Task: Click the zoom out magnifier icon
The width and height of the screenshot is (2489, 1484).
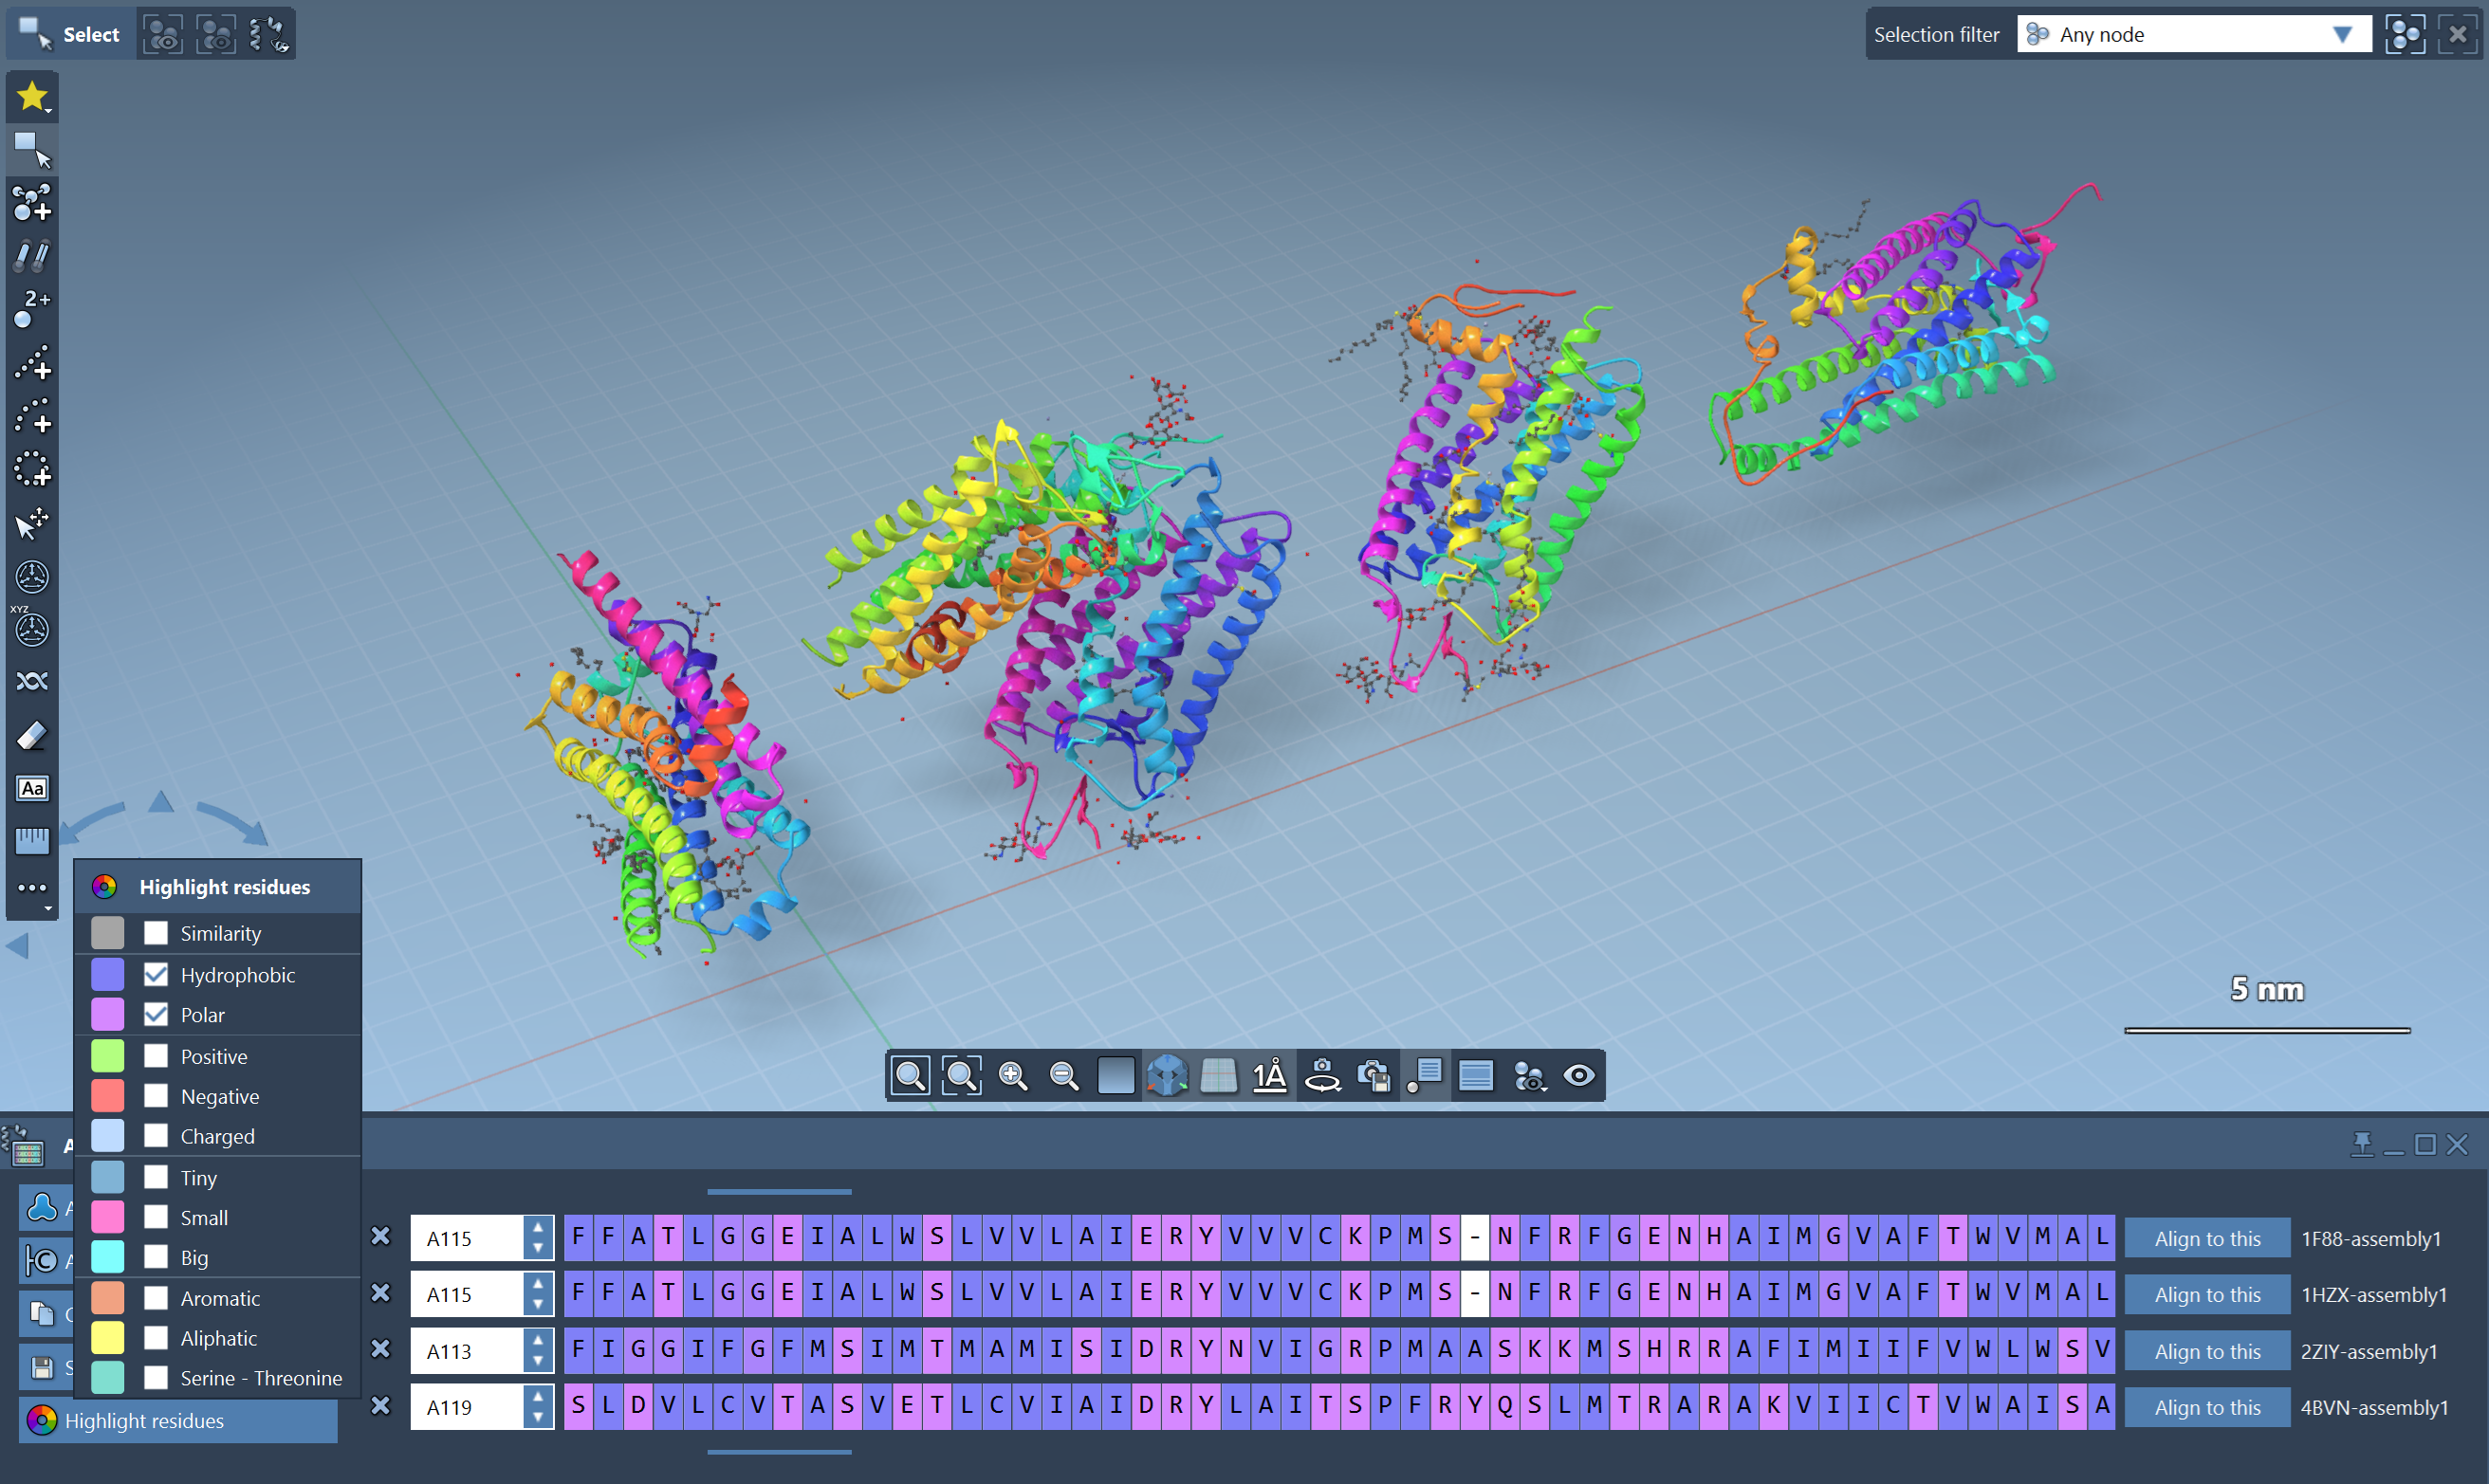Action: point(1064,1076)
